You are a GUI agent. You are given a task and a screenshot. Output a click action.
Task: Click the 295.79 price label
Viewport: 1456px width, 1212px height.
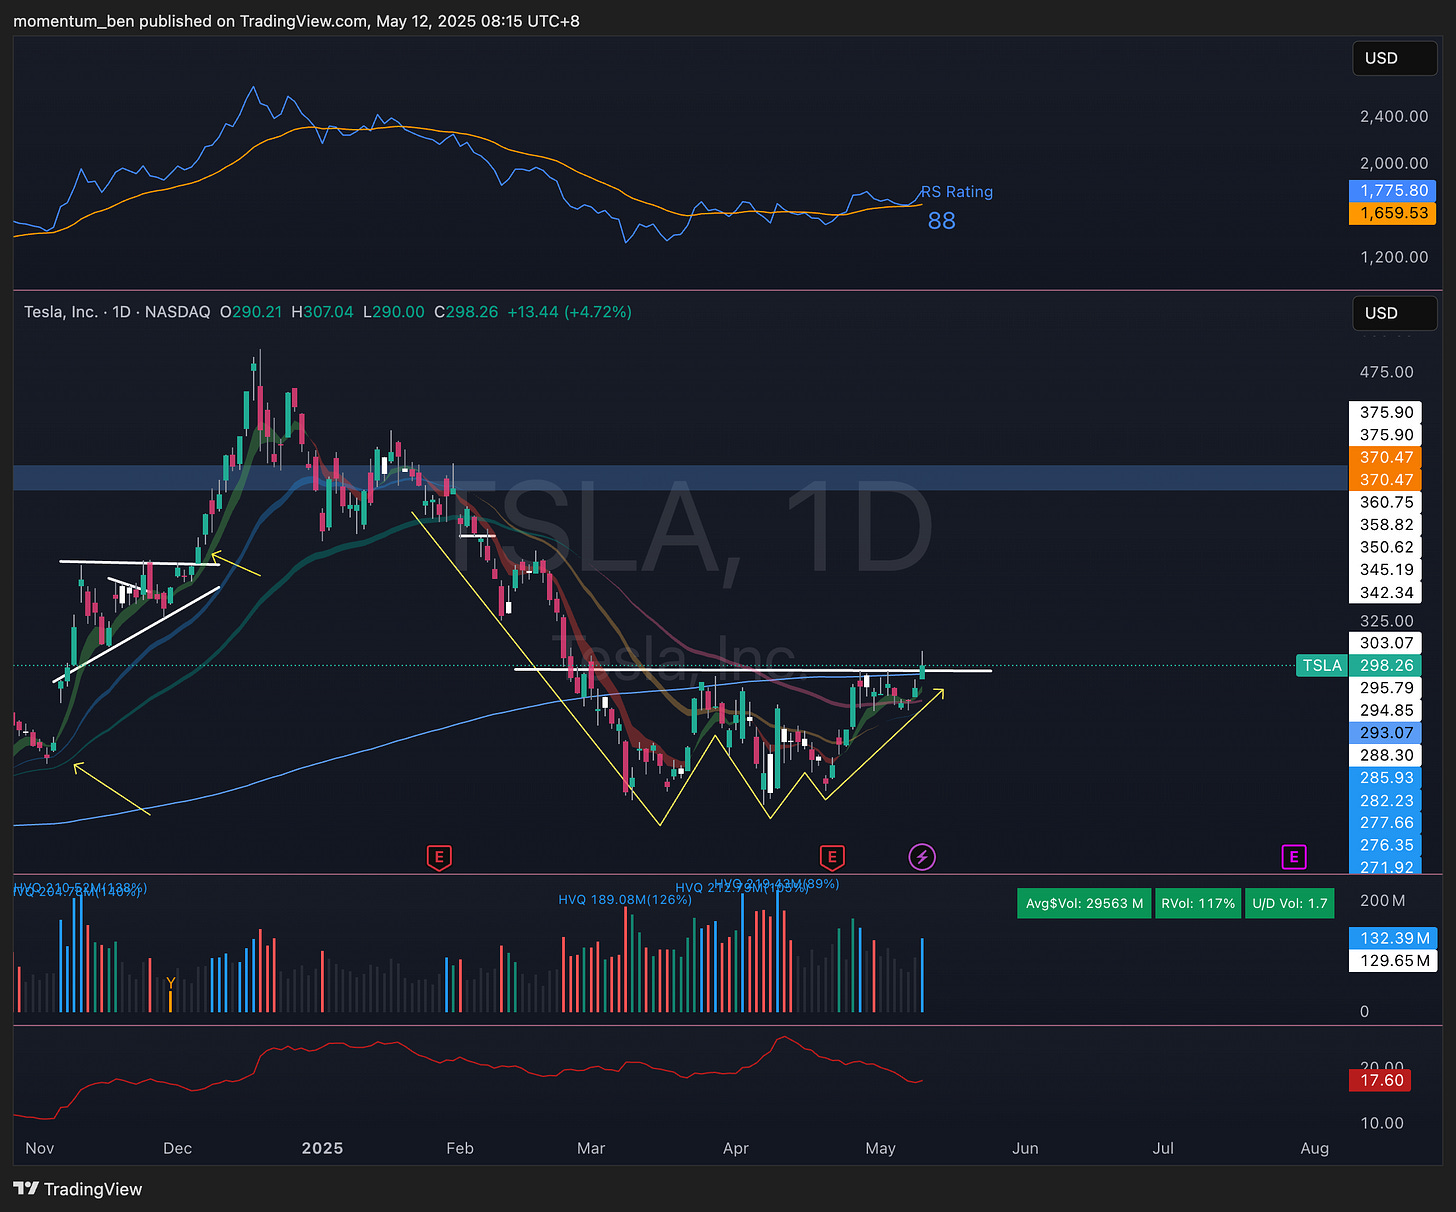1386,688
